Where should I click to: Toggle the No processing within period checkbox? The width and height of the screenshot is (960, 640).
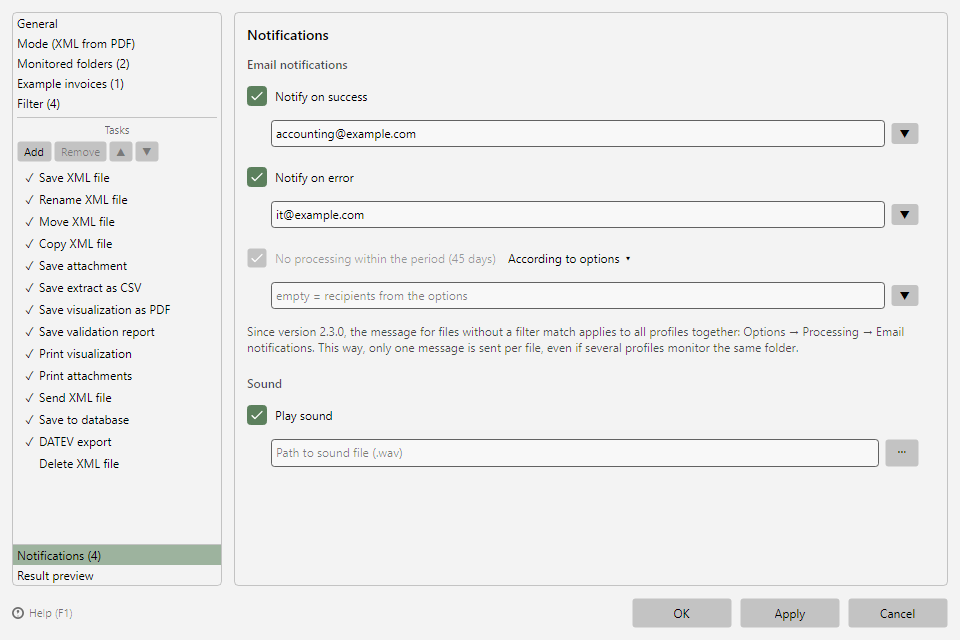[257, 258]
